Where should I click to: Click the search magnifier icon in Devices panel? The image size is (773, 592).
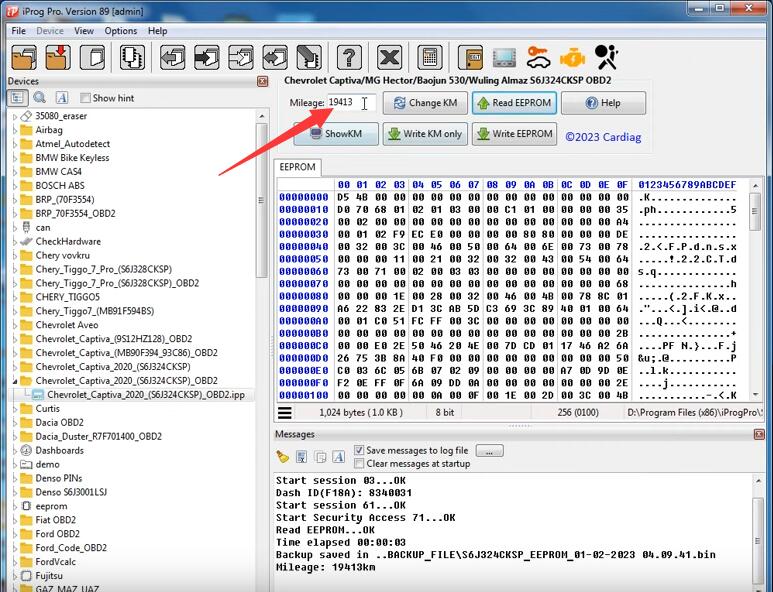(39, 98)
